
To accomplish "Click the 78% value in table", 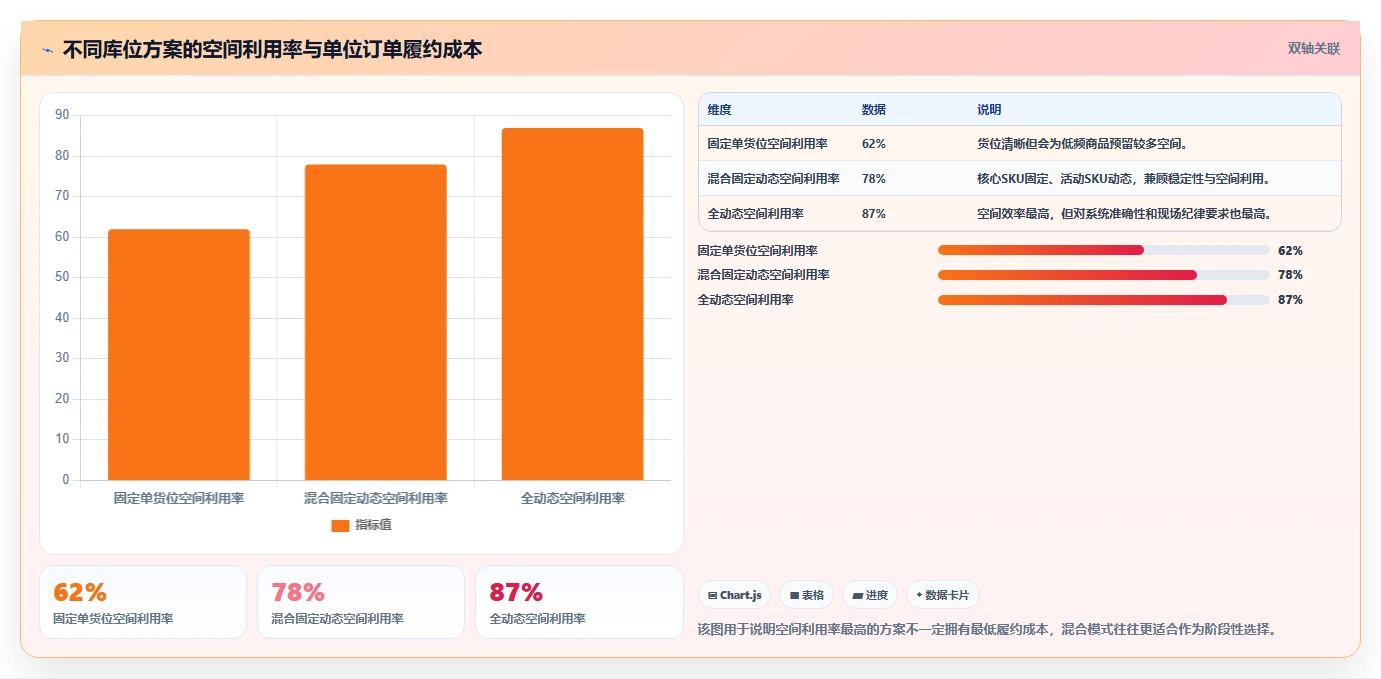I will (874, 179).
